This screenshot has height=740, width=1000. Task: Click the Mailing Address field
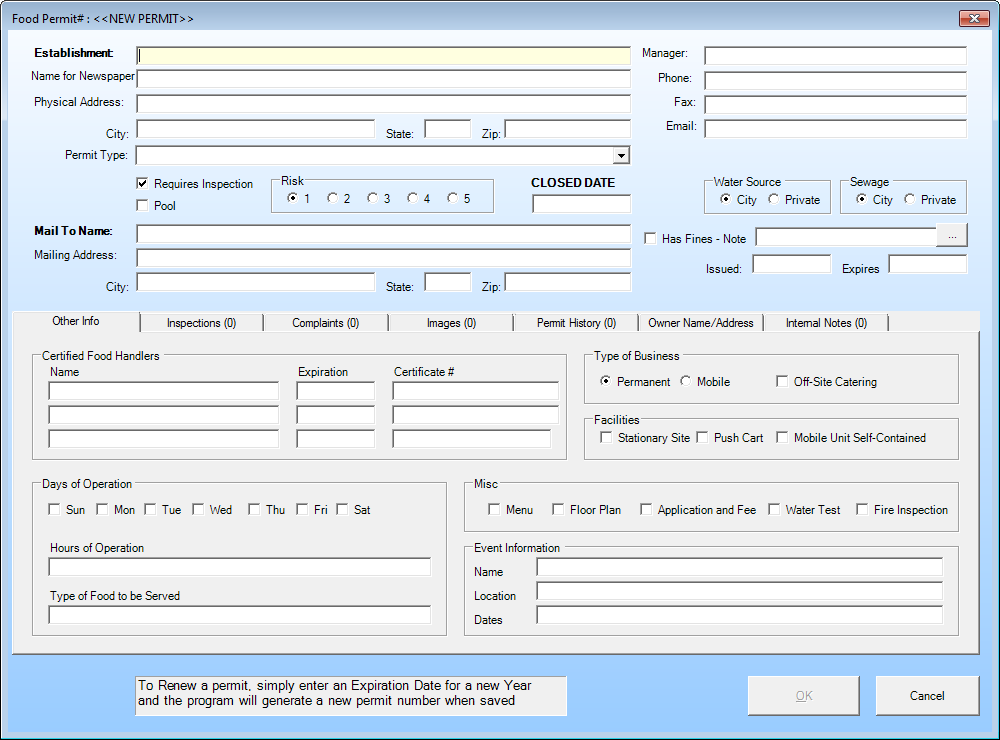383,258
